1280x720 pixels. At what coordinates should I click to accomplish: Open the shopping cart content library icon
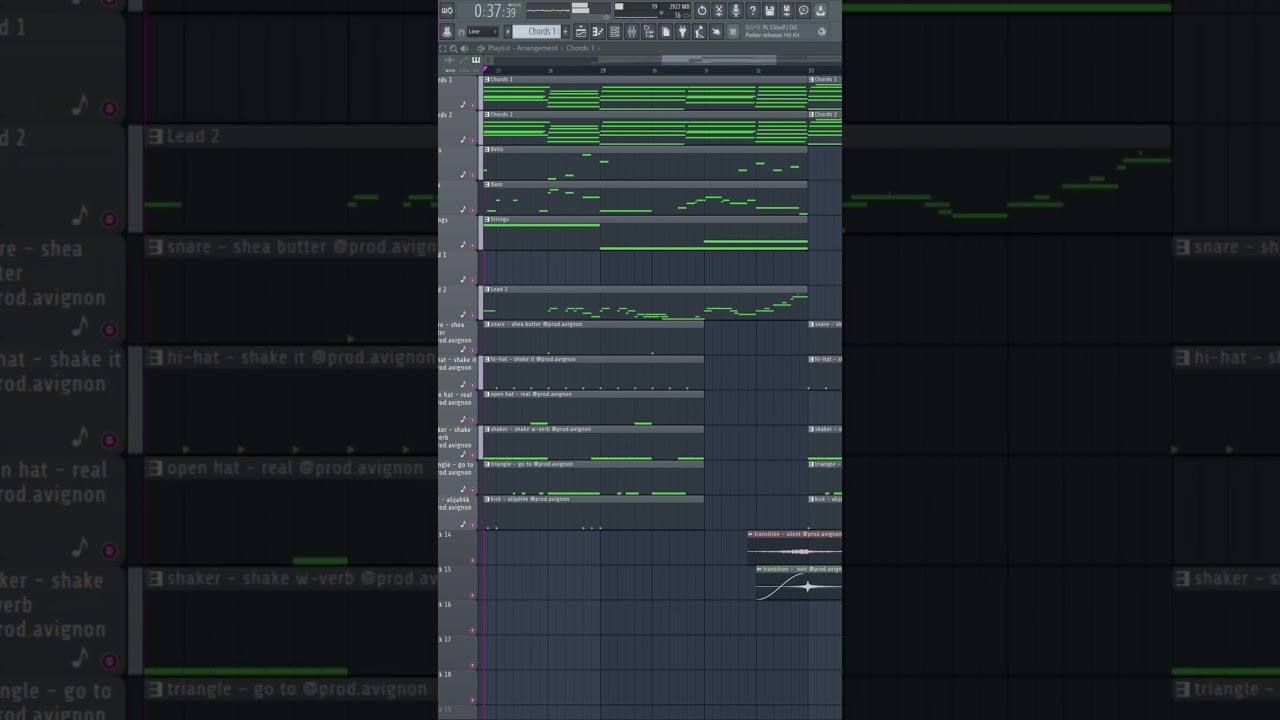click(733, 32)
